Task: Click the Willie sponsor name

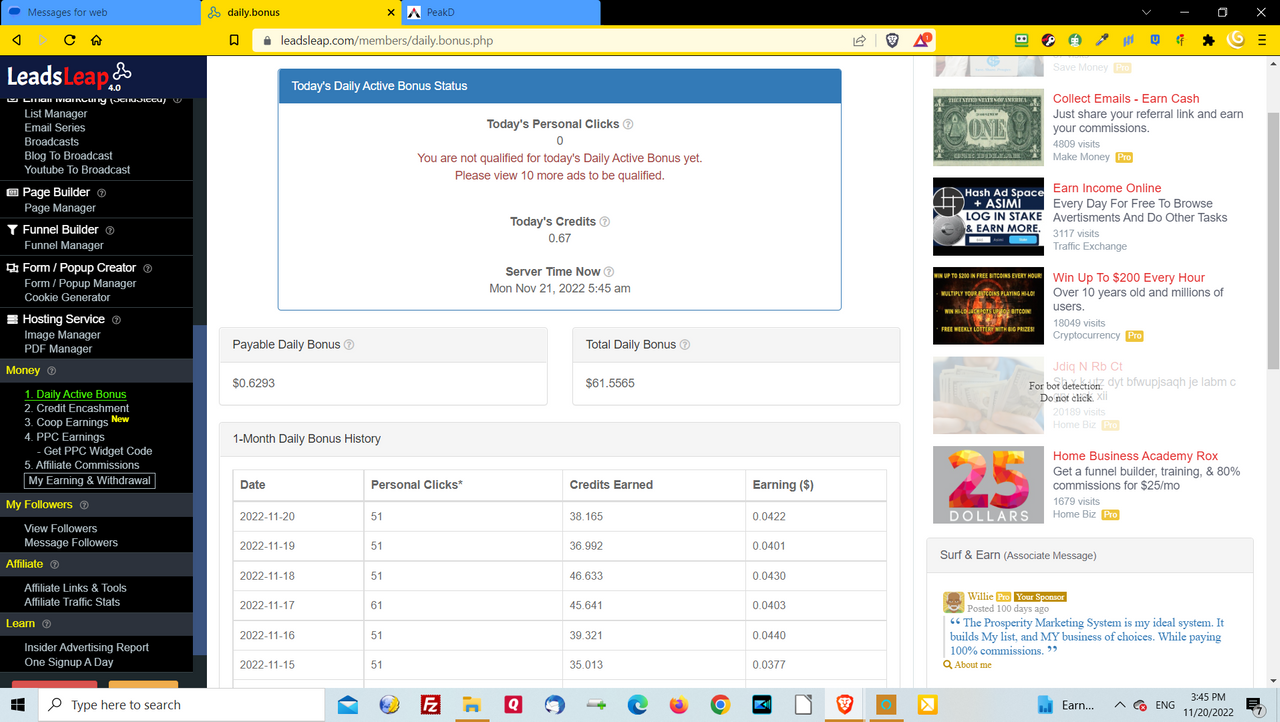Action: tap(980, 596)
